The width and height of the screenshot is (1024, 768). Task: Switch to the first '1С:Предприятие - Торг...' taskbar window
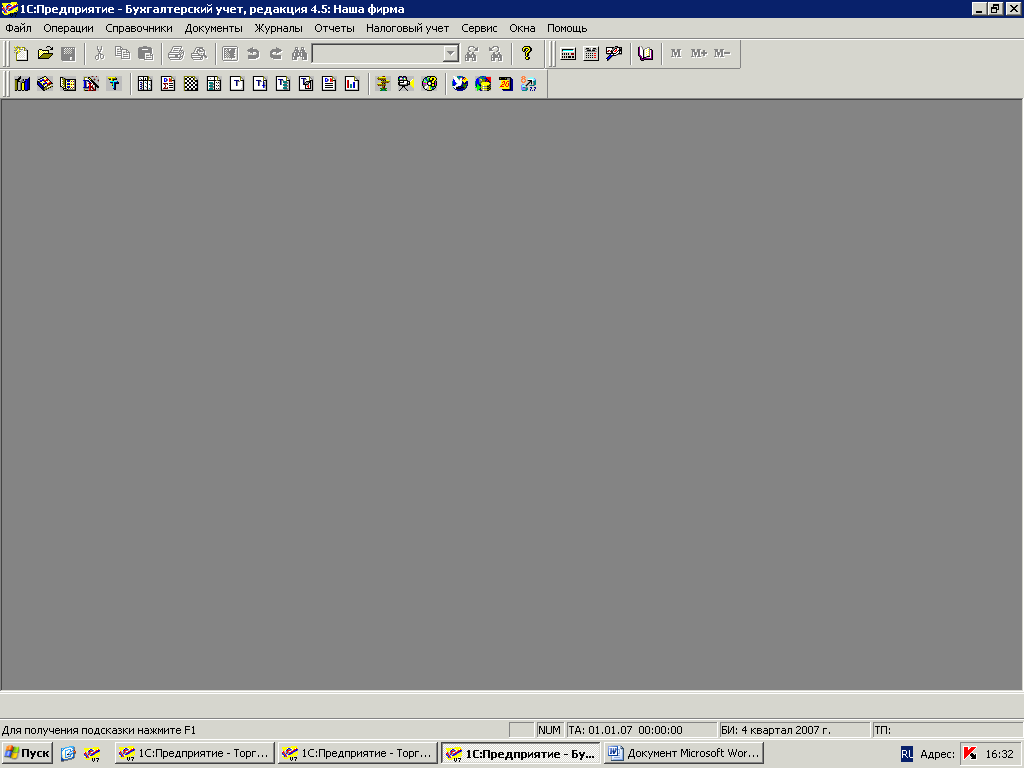(195, 753)
